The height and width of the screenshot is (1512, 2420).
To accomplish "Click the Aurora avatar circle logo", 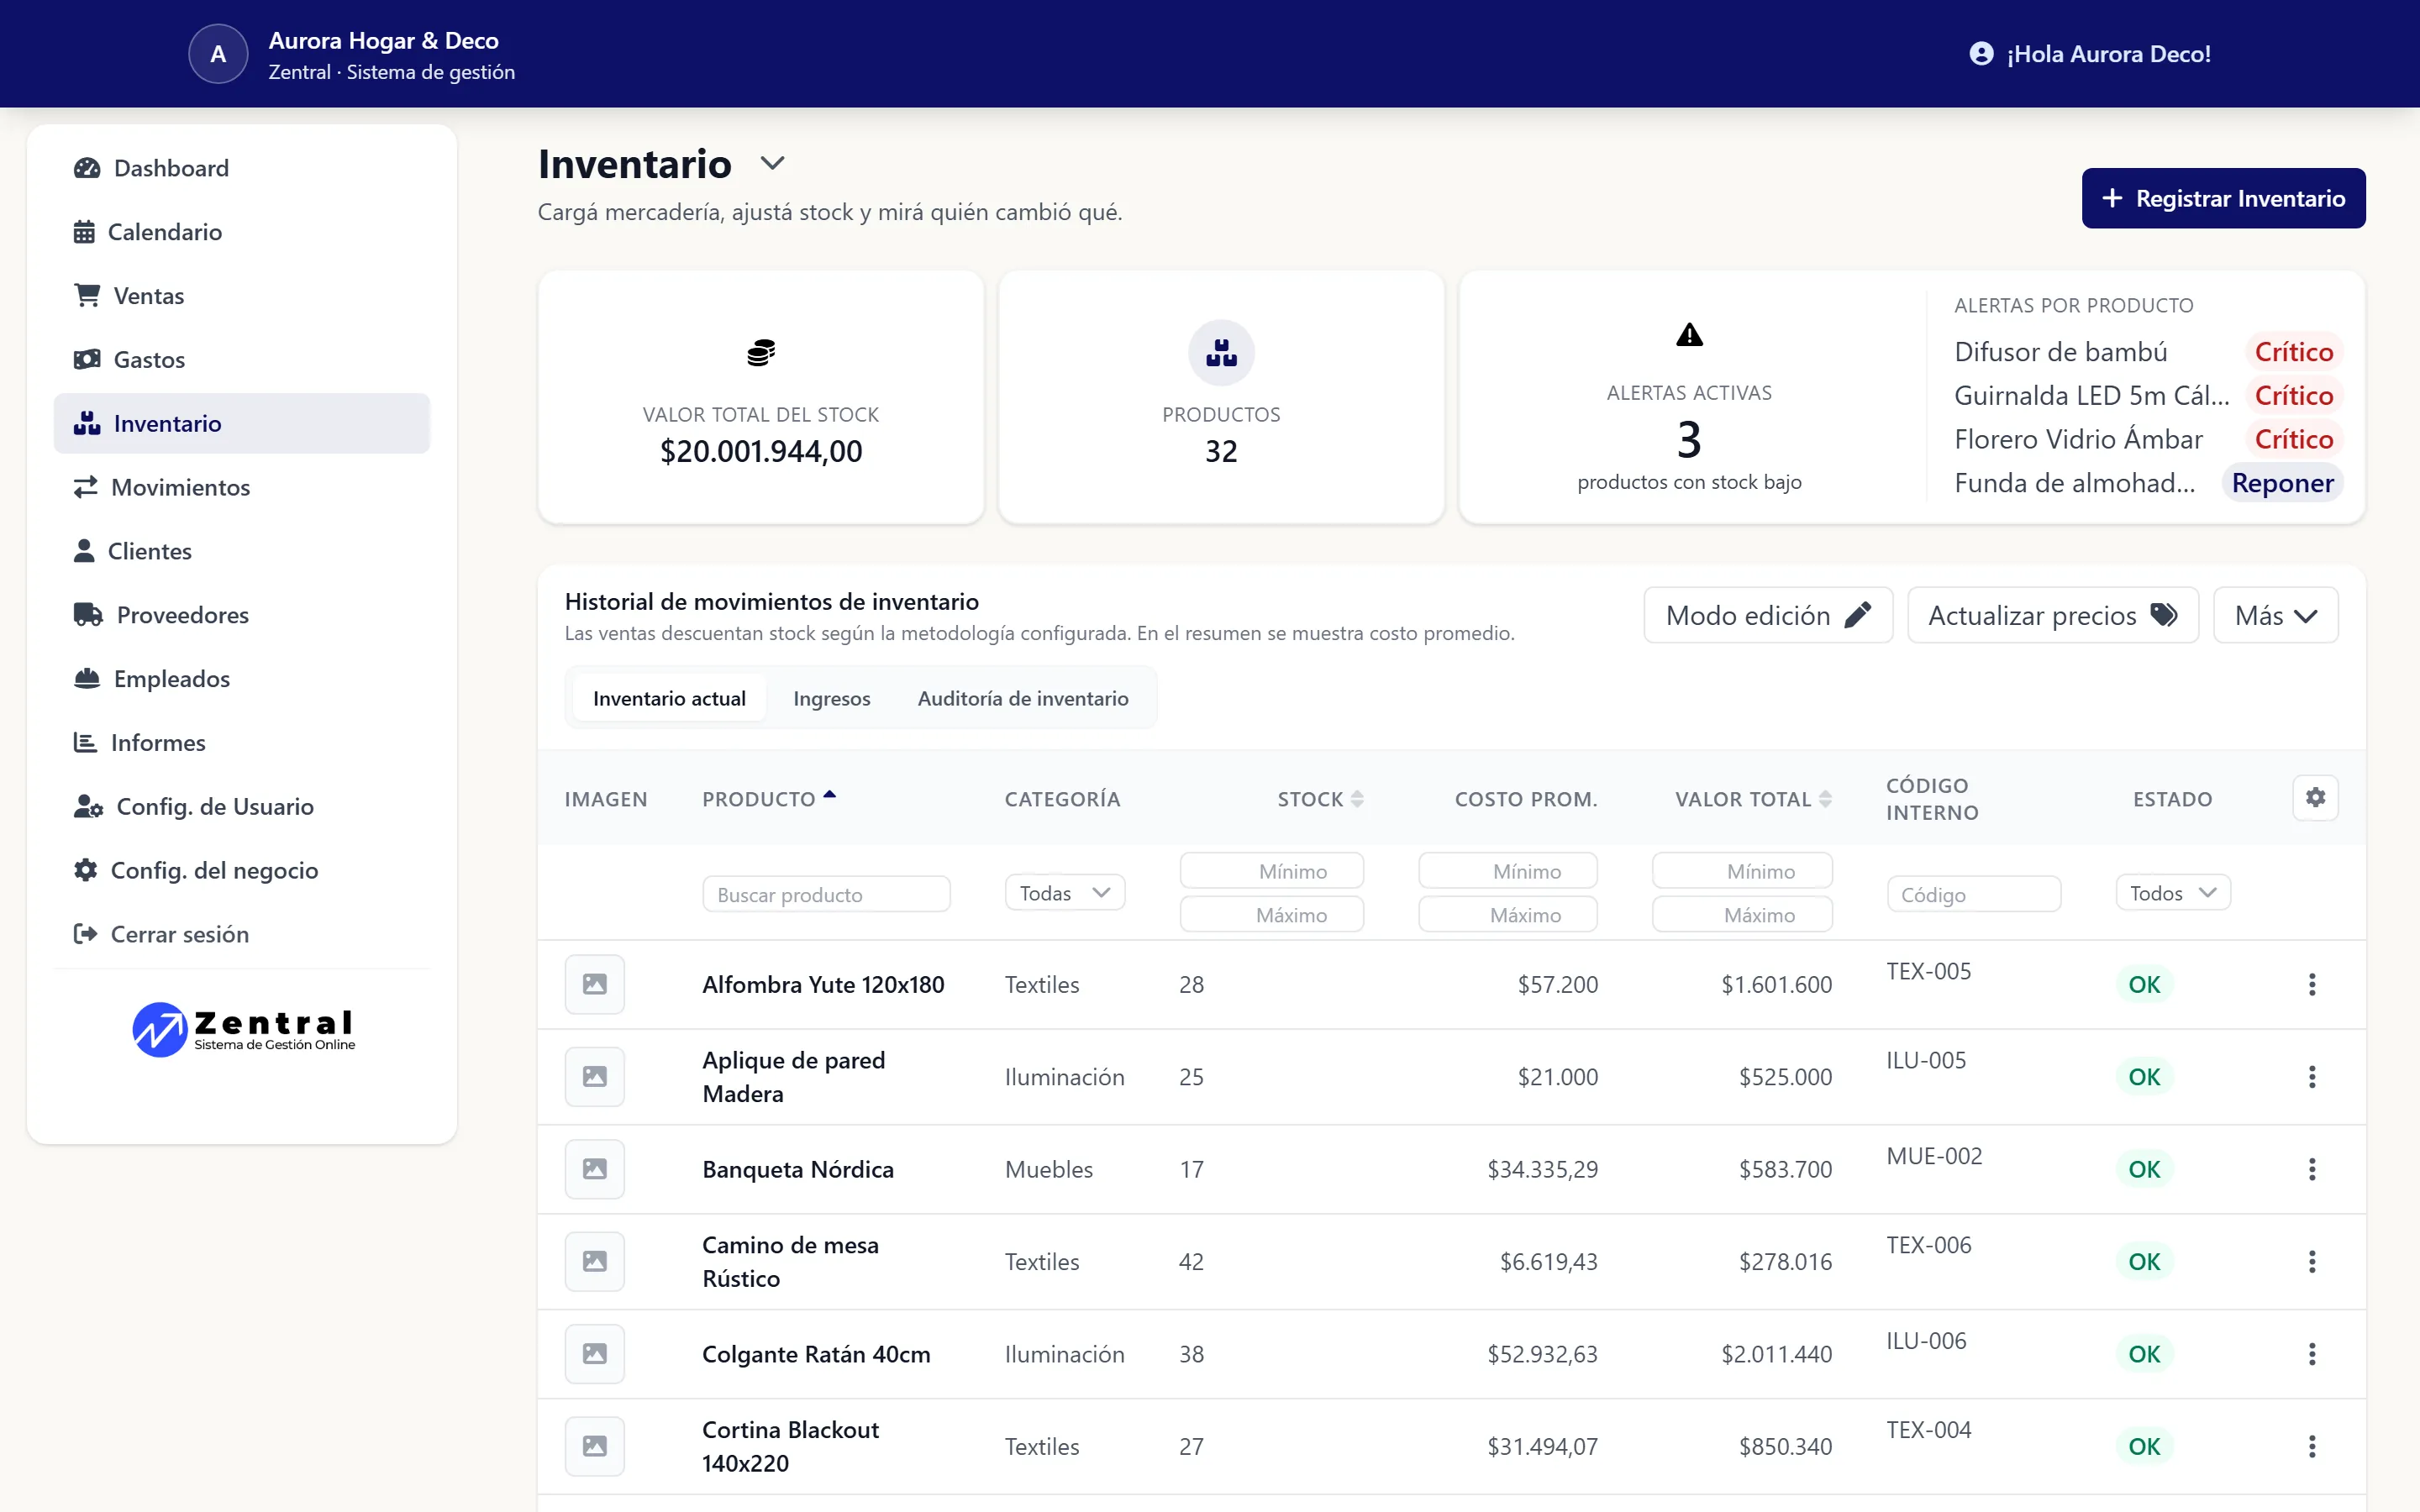I will pos(218,54).
